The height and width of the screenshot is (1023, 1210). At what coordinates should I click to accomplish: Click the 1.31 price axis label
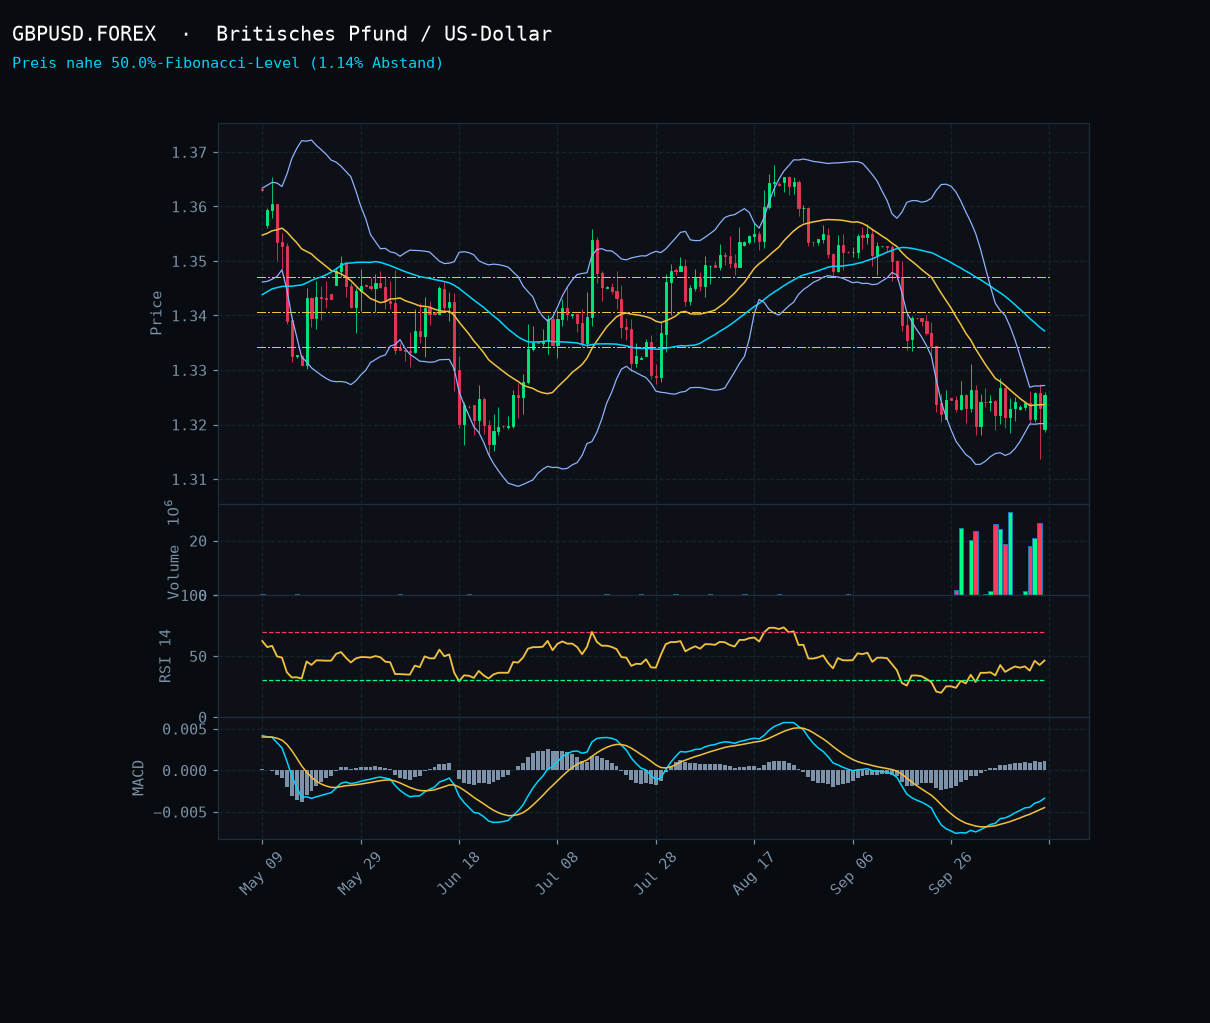pyautogui.click(x=189, y=480)
